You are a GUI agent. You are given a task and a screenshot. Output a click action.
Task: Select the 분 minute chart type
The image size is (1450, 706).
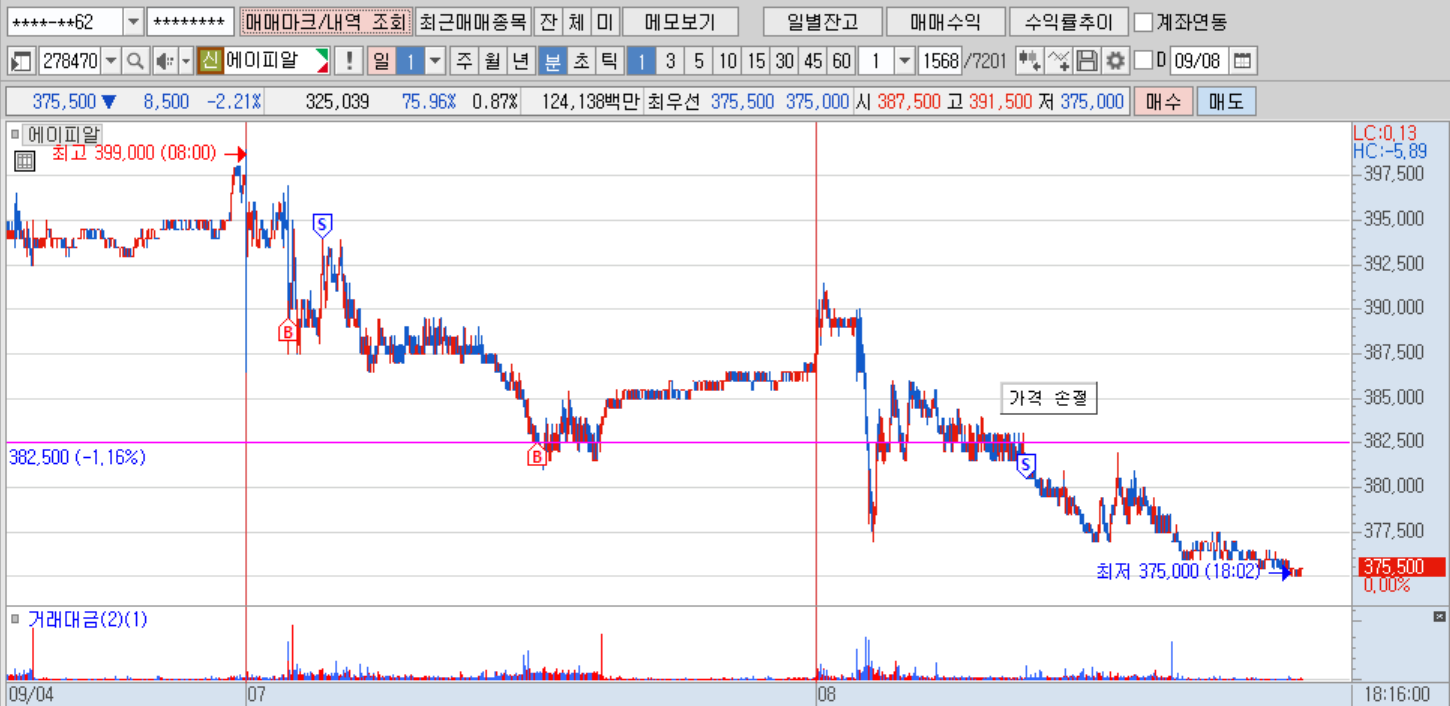click(x=551, y=61)
